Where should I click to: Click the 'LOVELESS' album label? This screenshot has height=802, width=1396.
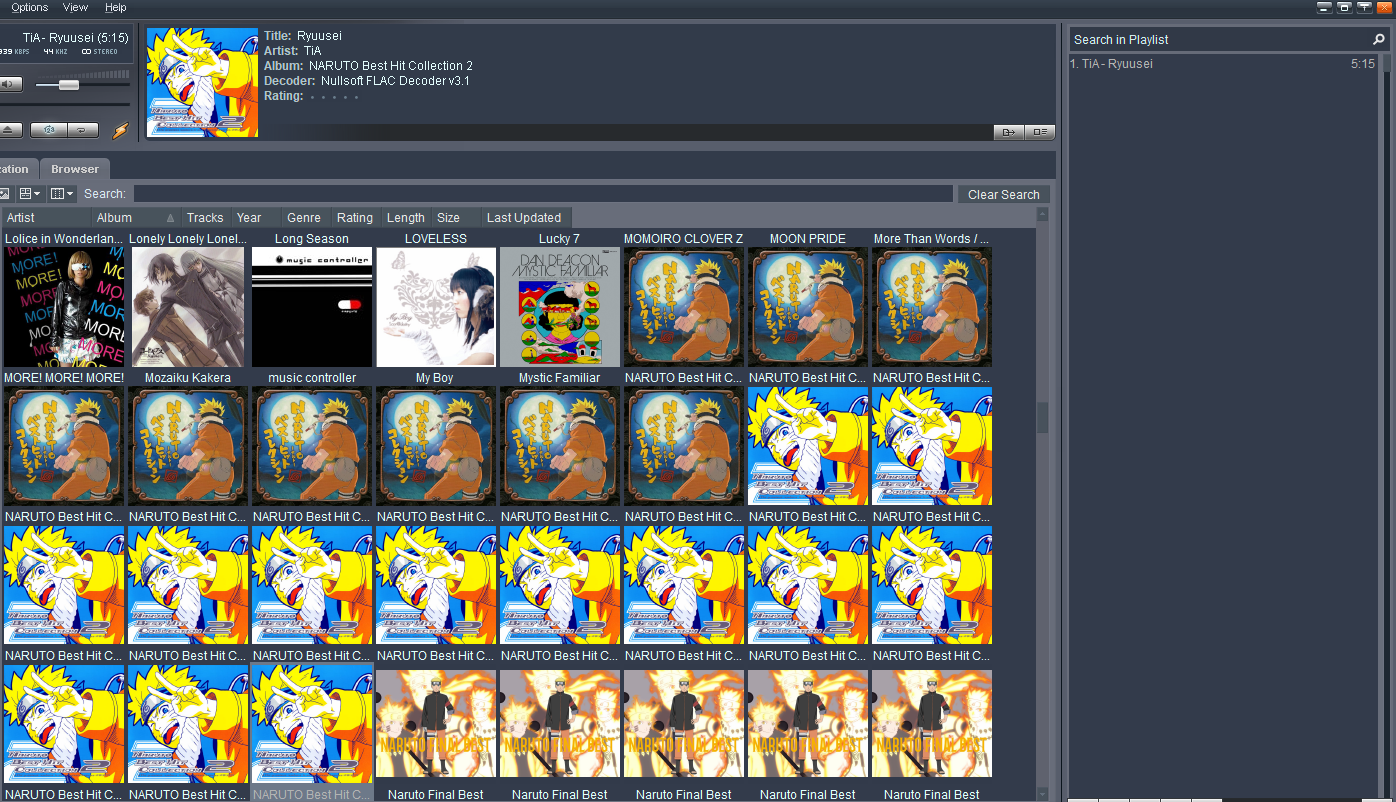tap(436, 239)
